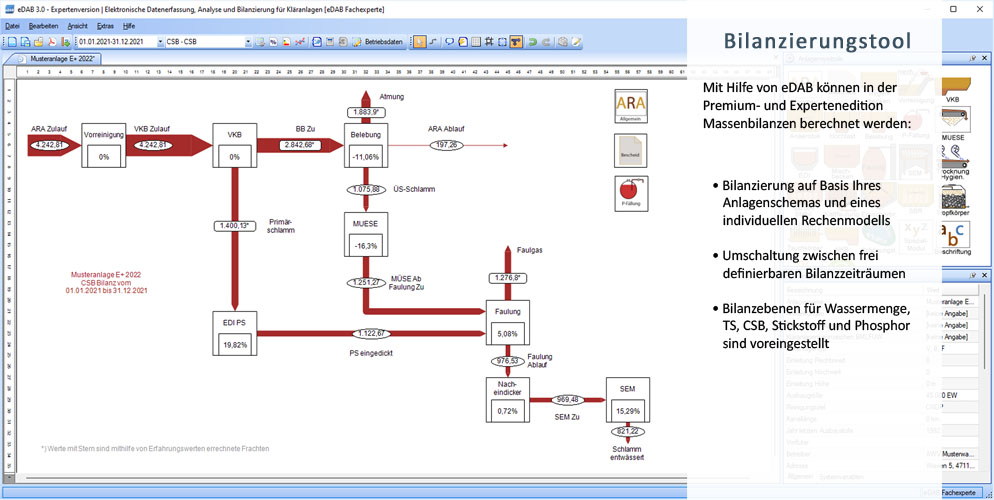Viewport: 994px width, 500px height.
Task: Click the MÜSE Ab value 1.251,27
Action: pos(366,283)
